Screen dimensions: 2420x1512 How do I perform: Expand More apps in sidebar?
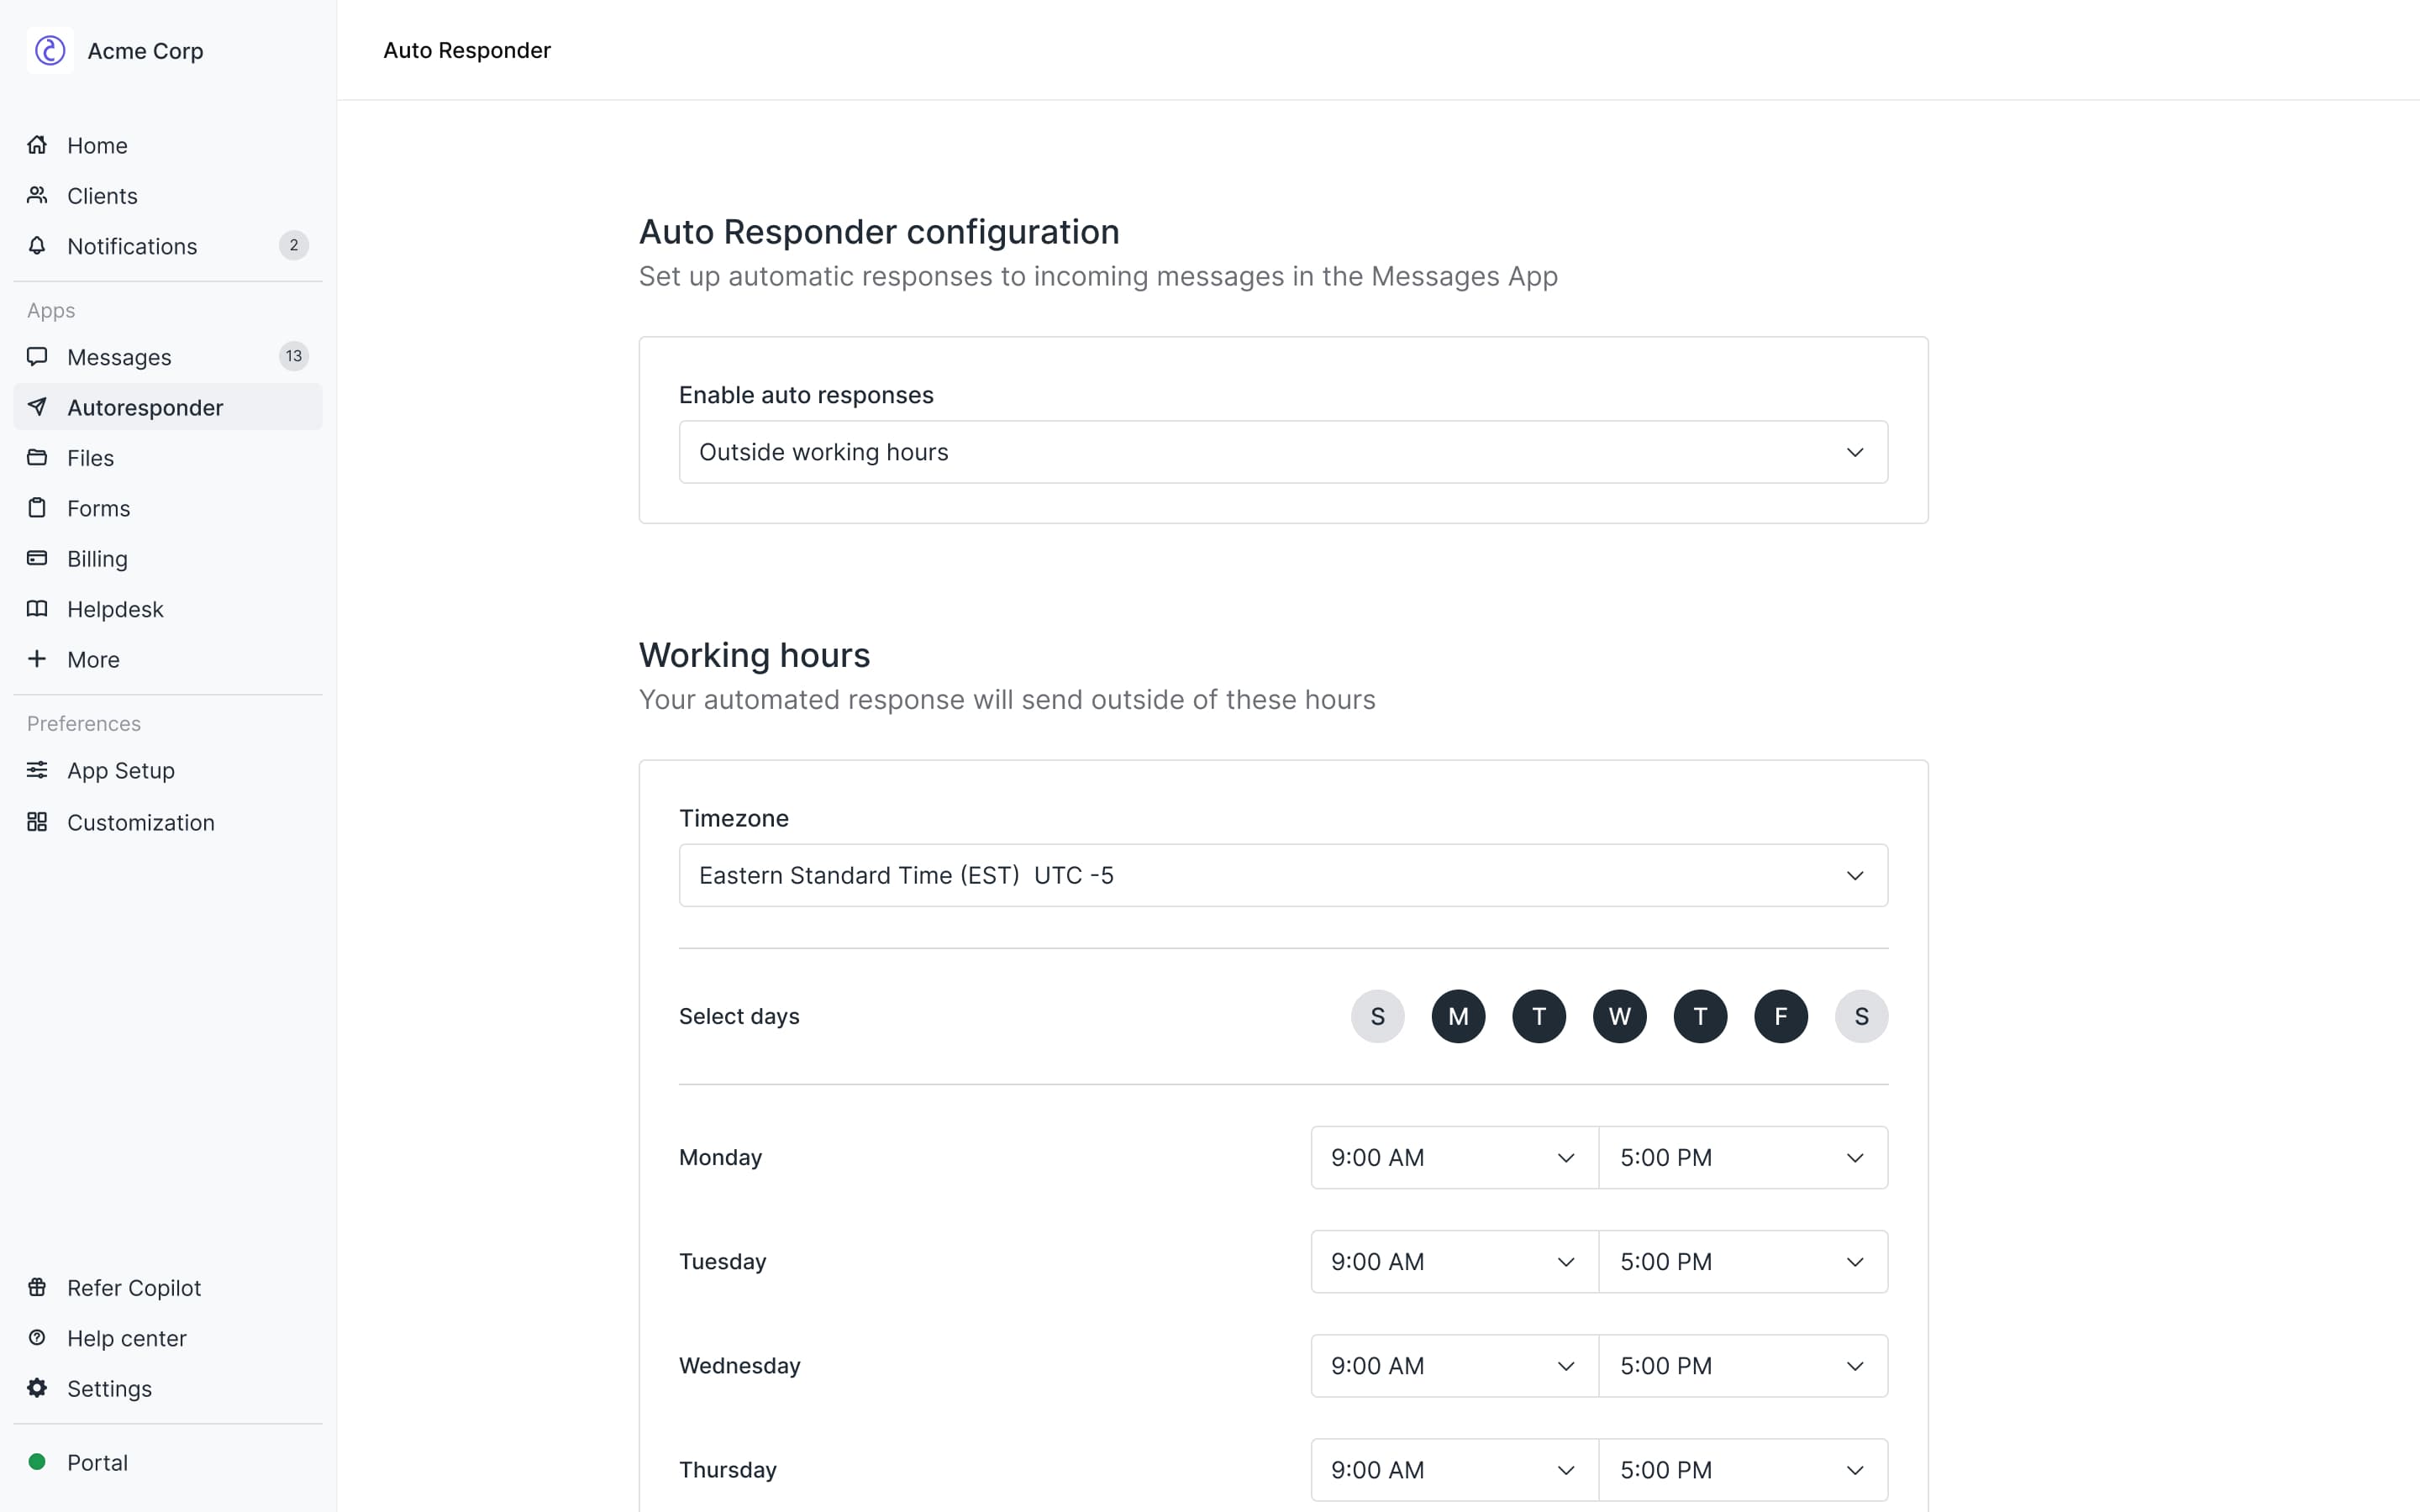(x=93, y=660)
